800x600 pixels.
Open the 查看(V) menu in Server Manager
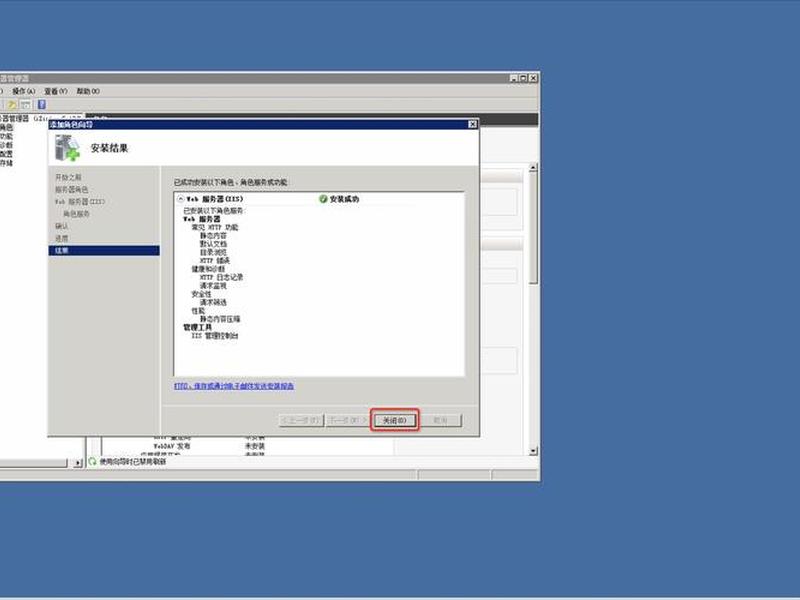(x=56, y=91)
